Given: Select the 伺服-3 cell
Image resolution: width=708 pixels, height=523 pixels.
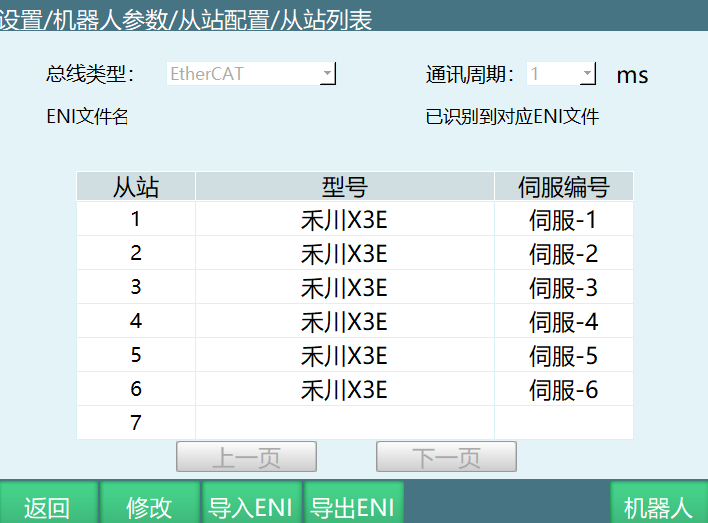Looking at the screenshot, I should (564, 287).
